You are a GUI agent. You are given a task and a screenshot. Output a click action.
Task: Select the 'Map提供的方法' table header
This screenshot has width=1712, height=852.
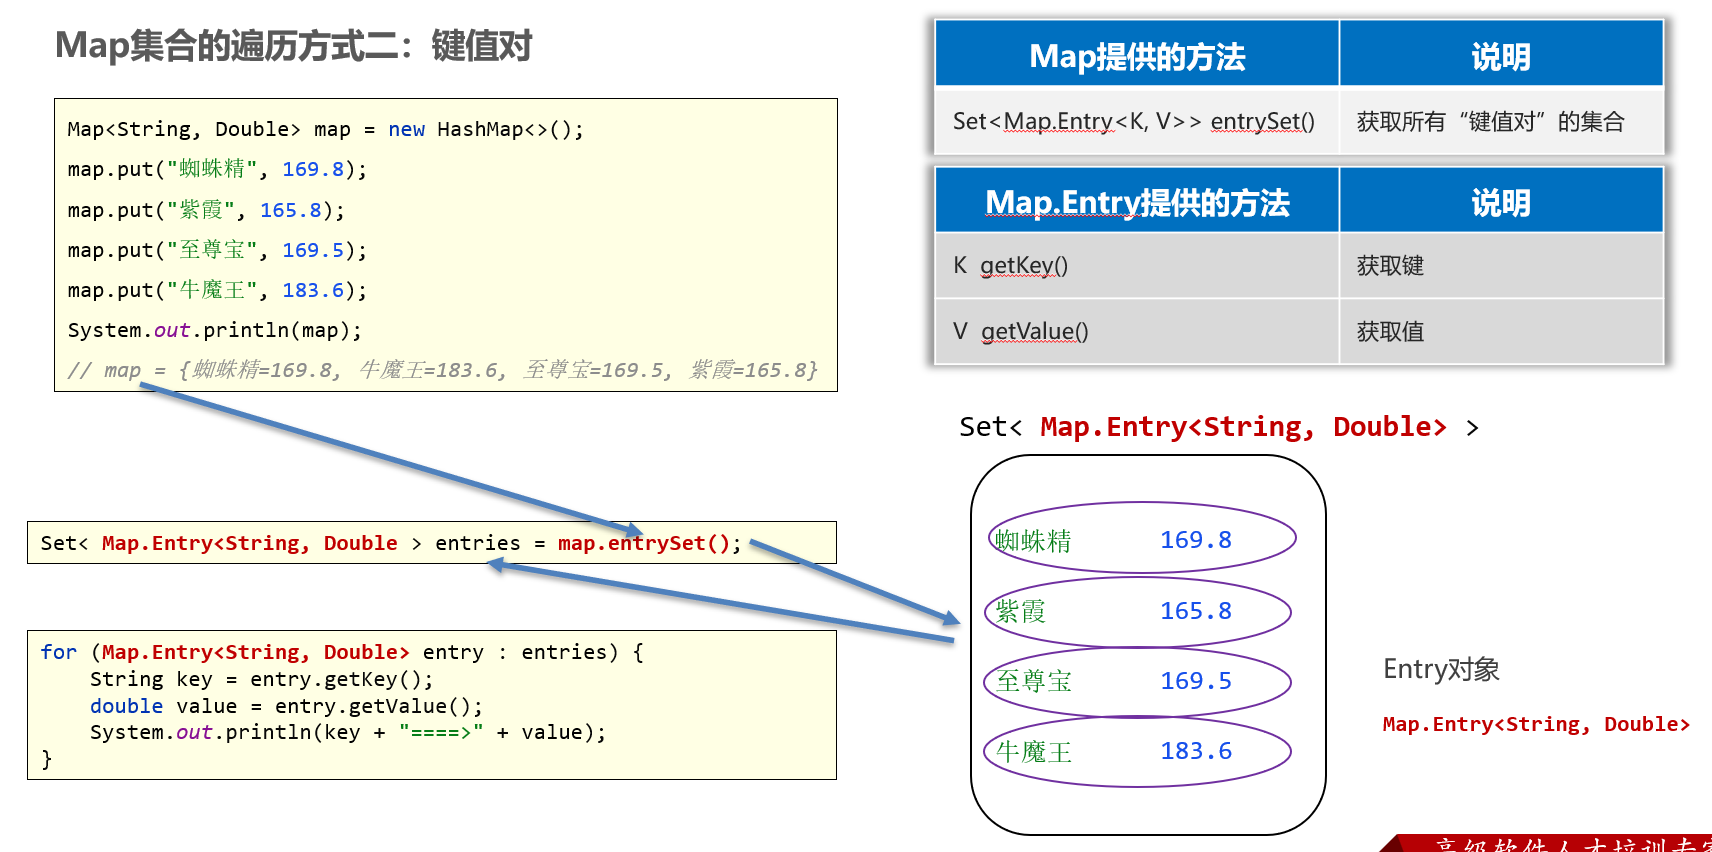pyautogui.click(x=1137, y=56)
